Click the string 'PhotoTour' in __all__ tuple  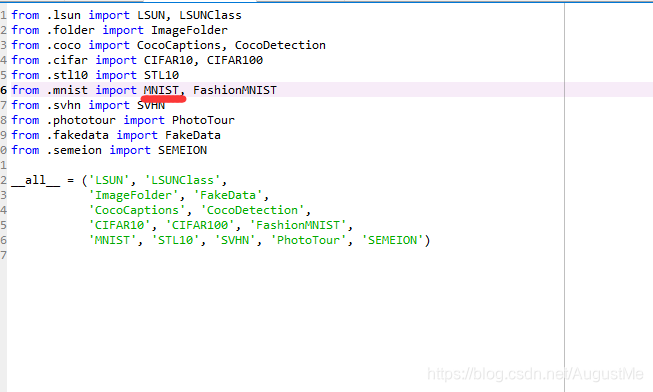308,240
